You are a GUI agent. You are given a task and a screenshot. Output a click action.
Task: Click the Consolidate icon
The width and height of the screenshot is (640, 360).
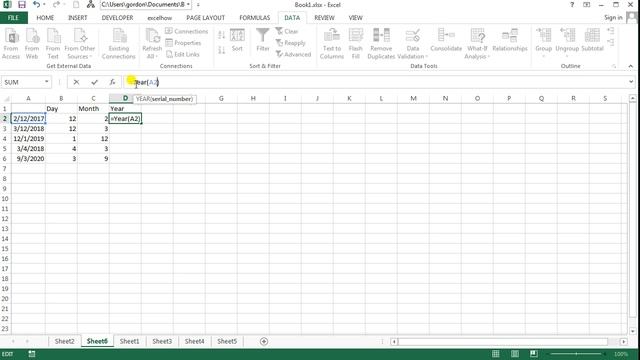click(446, 40)
